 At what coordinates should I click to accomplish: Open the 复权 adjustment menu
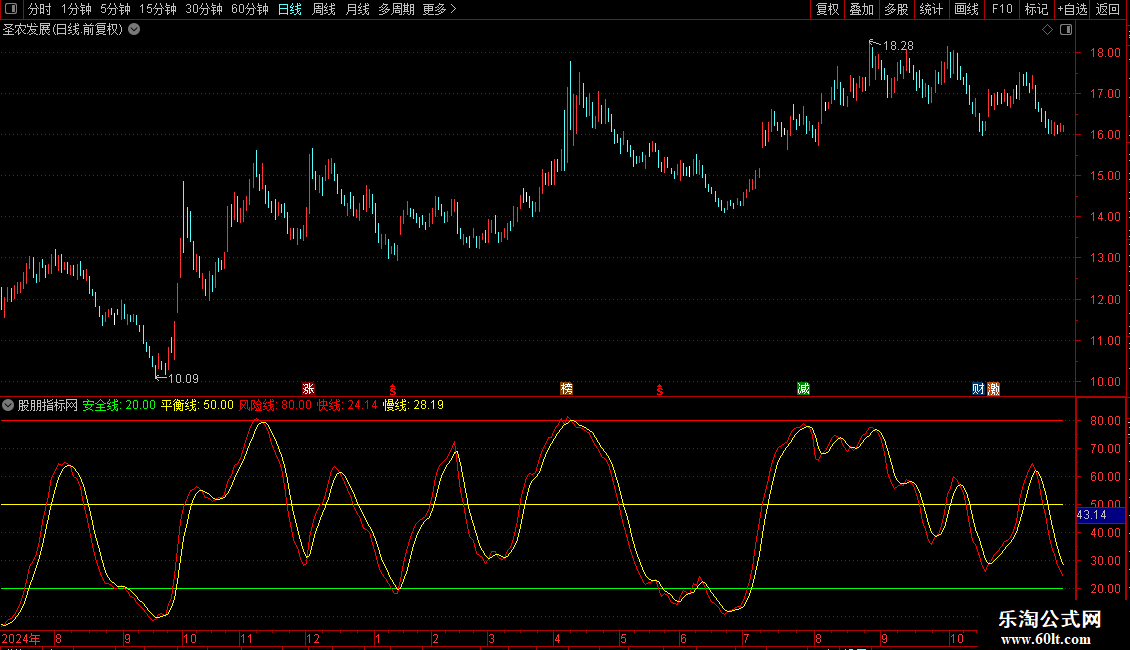coord(827,9)
